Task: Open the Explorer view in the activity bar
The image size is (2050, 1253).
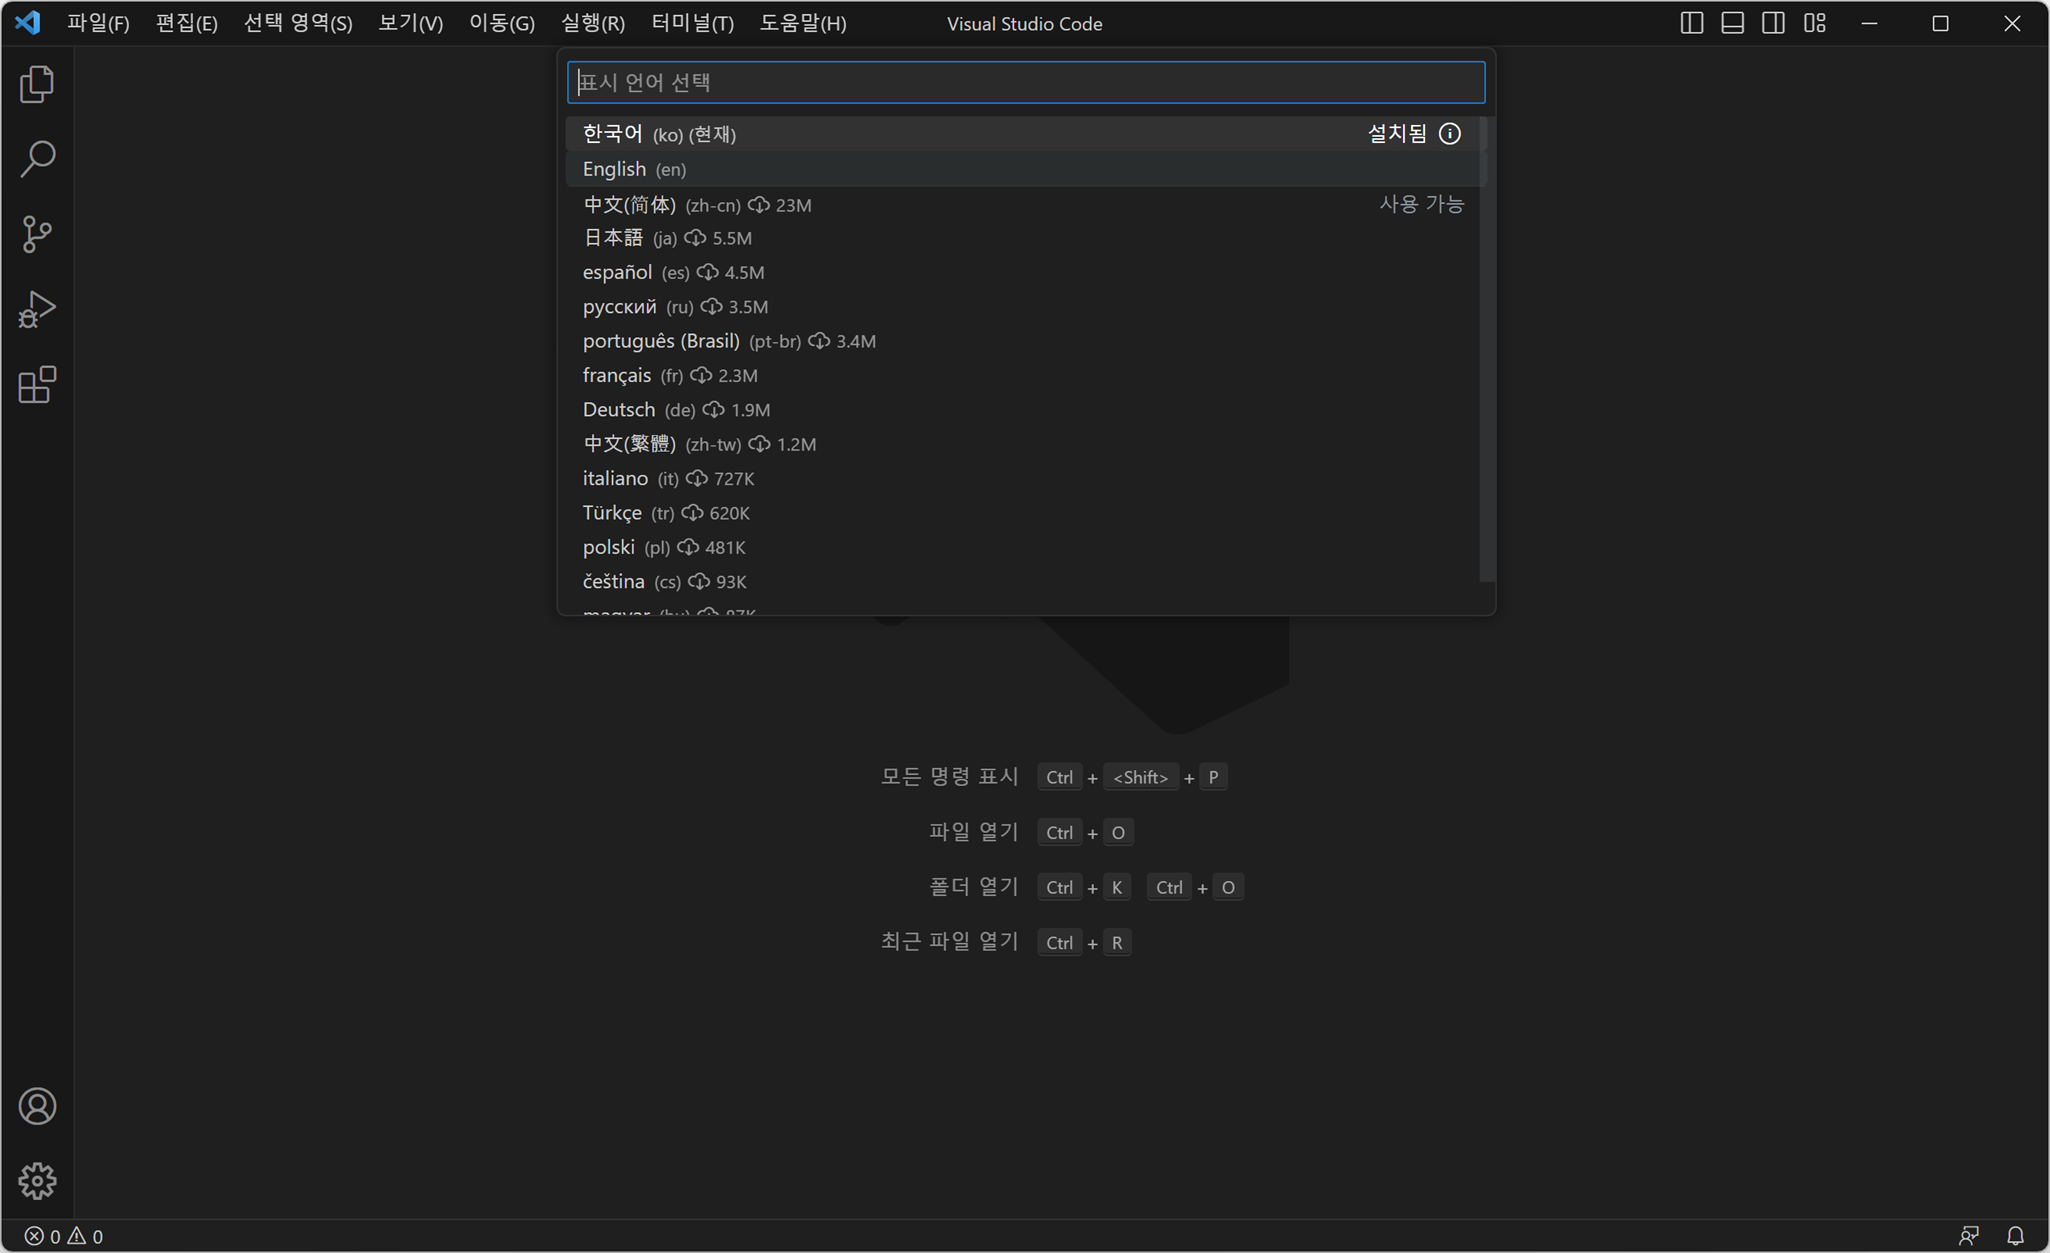Action: [37, 84]
